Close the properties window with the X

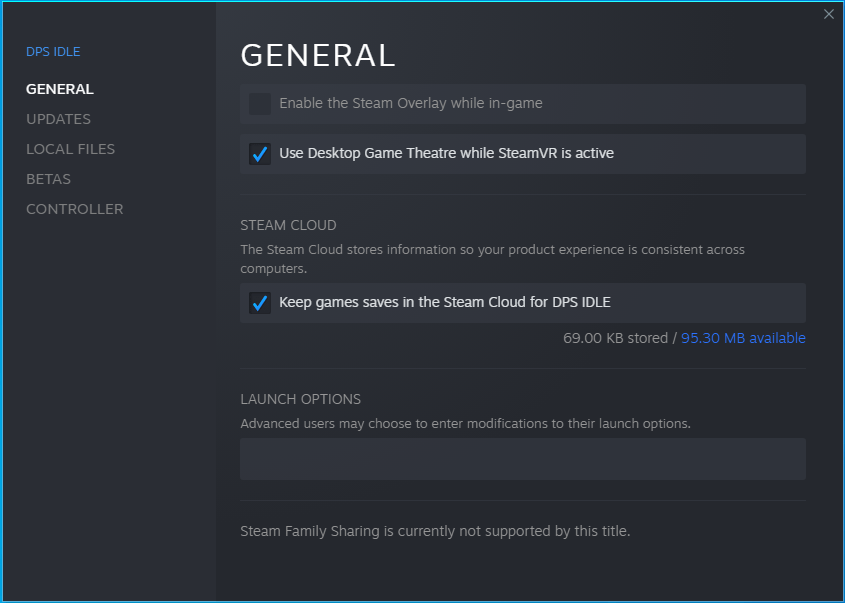(828, 14)
